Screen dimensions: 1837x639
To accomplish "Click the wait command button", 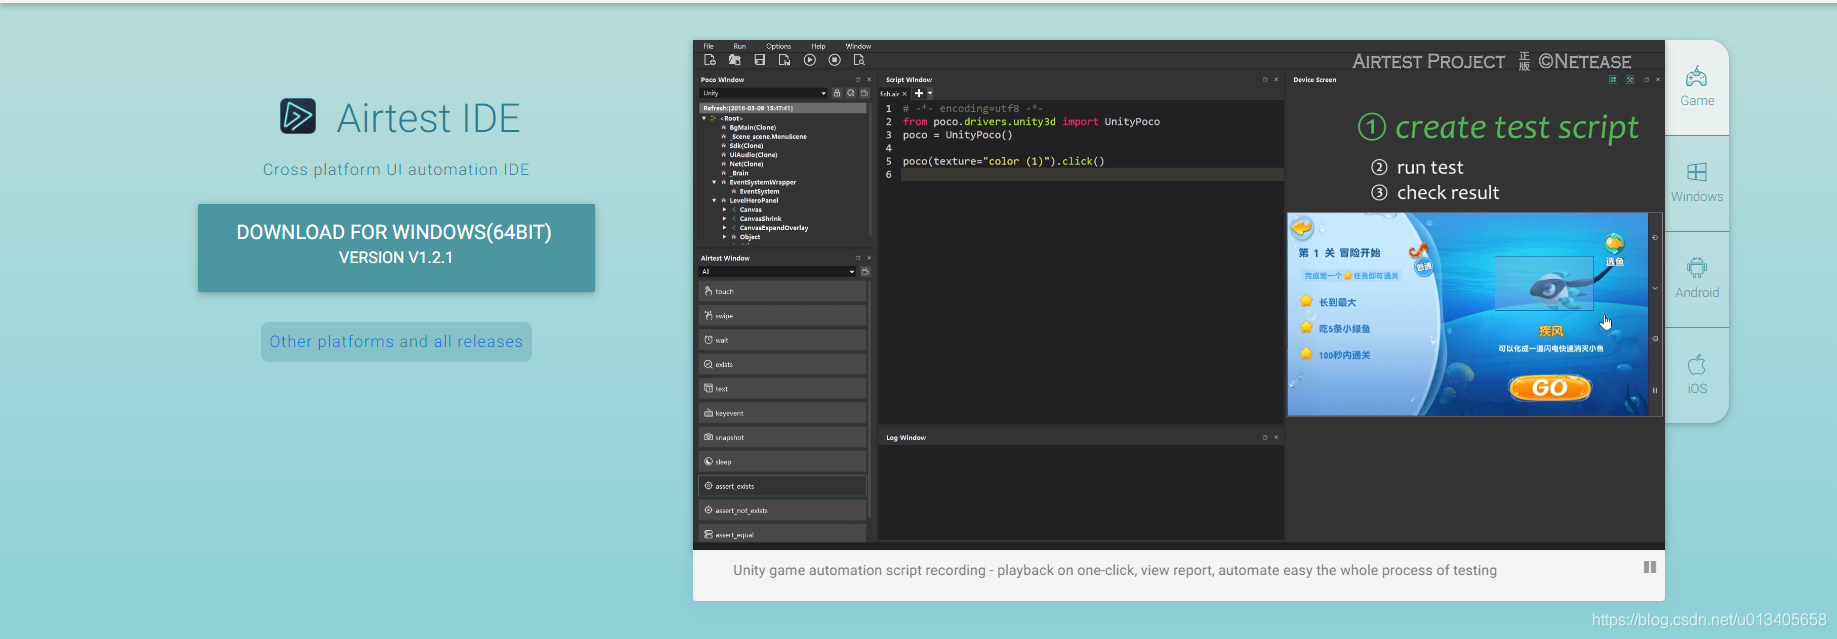I will tap(783, 340).
